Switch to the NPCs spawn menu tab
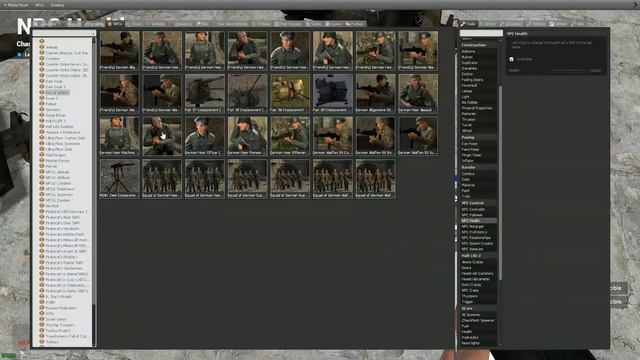 [x=115, y=24]
